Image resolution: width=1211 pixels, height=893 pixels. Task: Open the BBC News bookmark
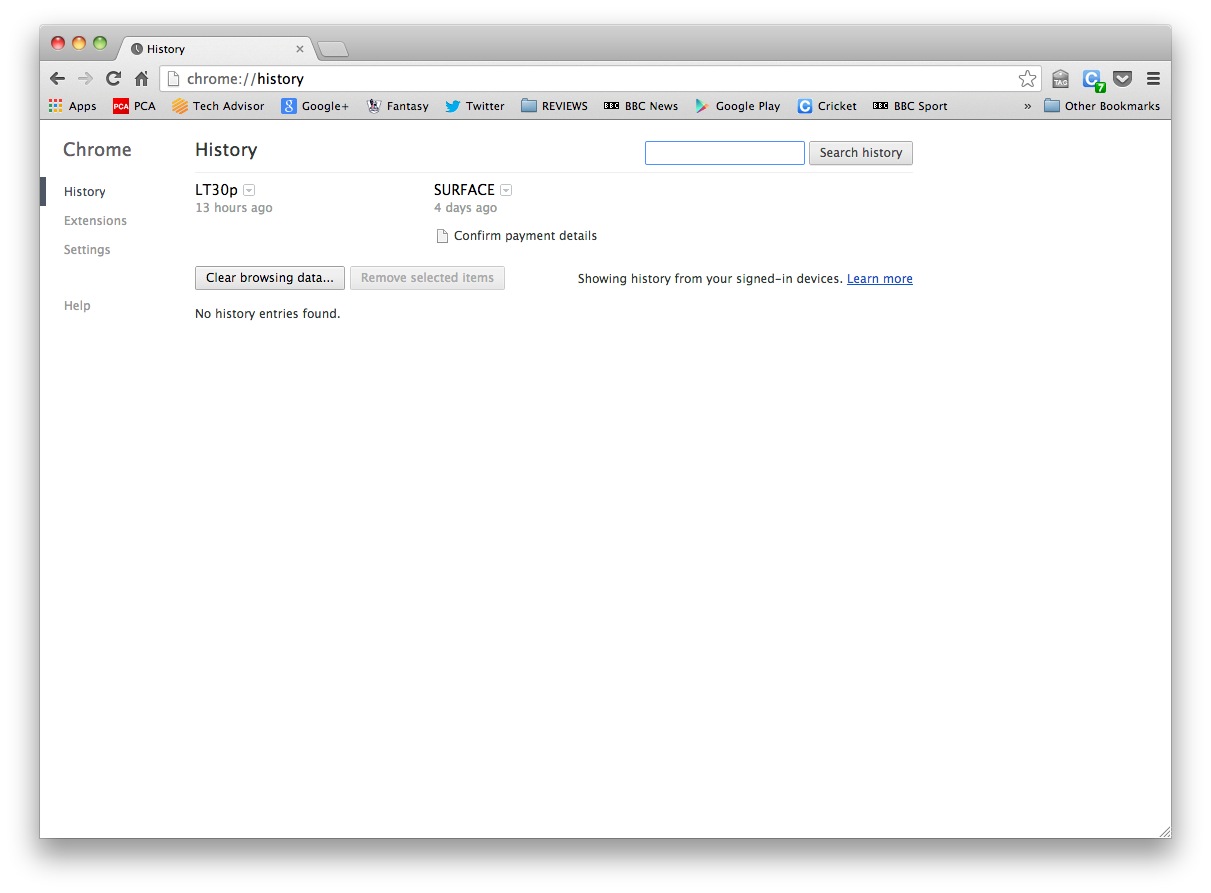tap(641, 106)
